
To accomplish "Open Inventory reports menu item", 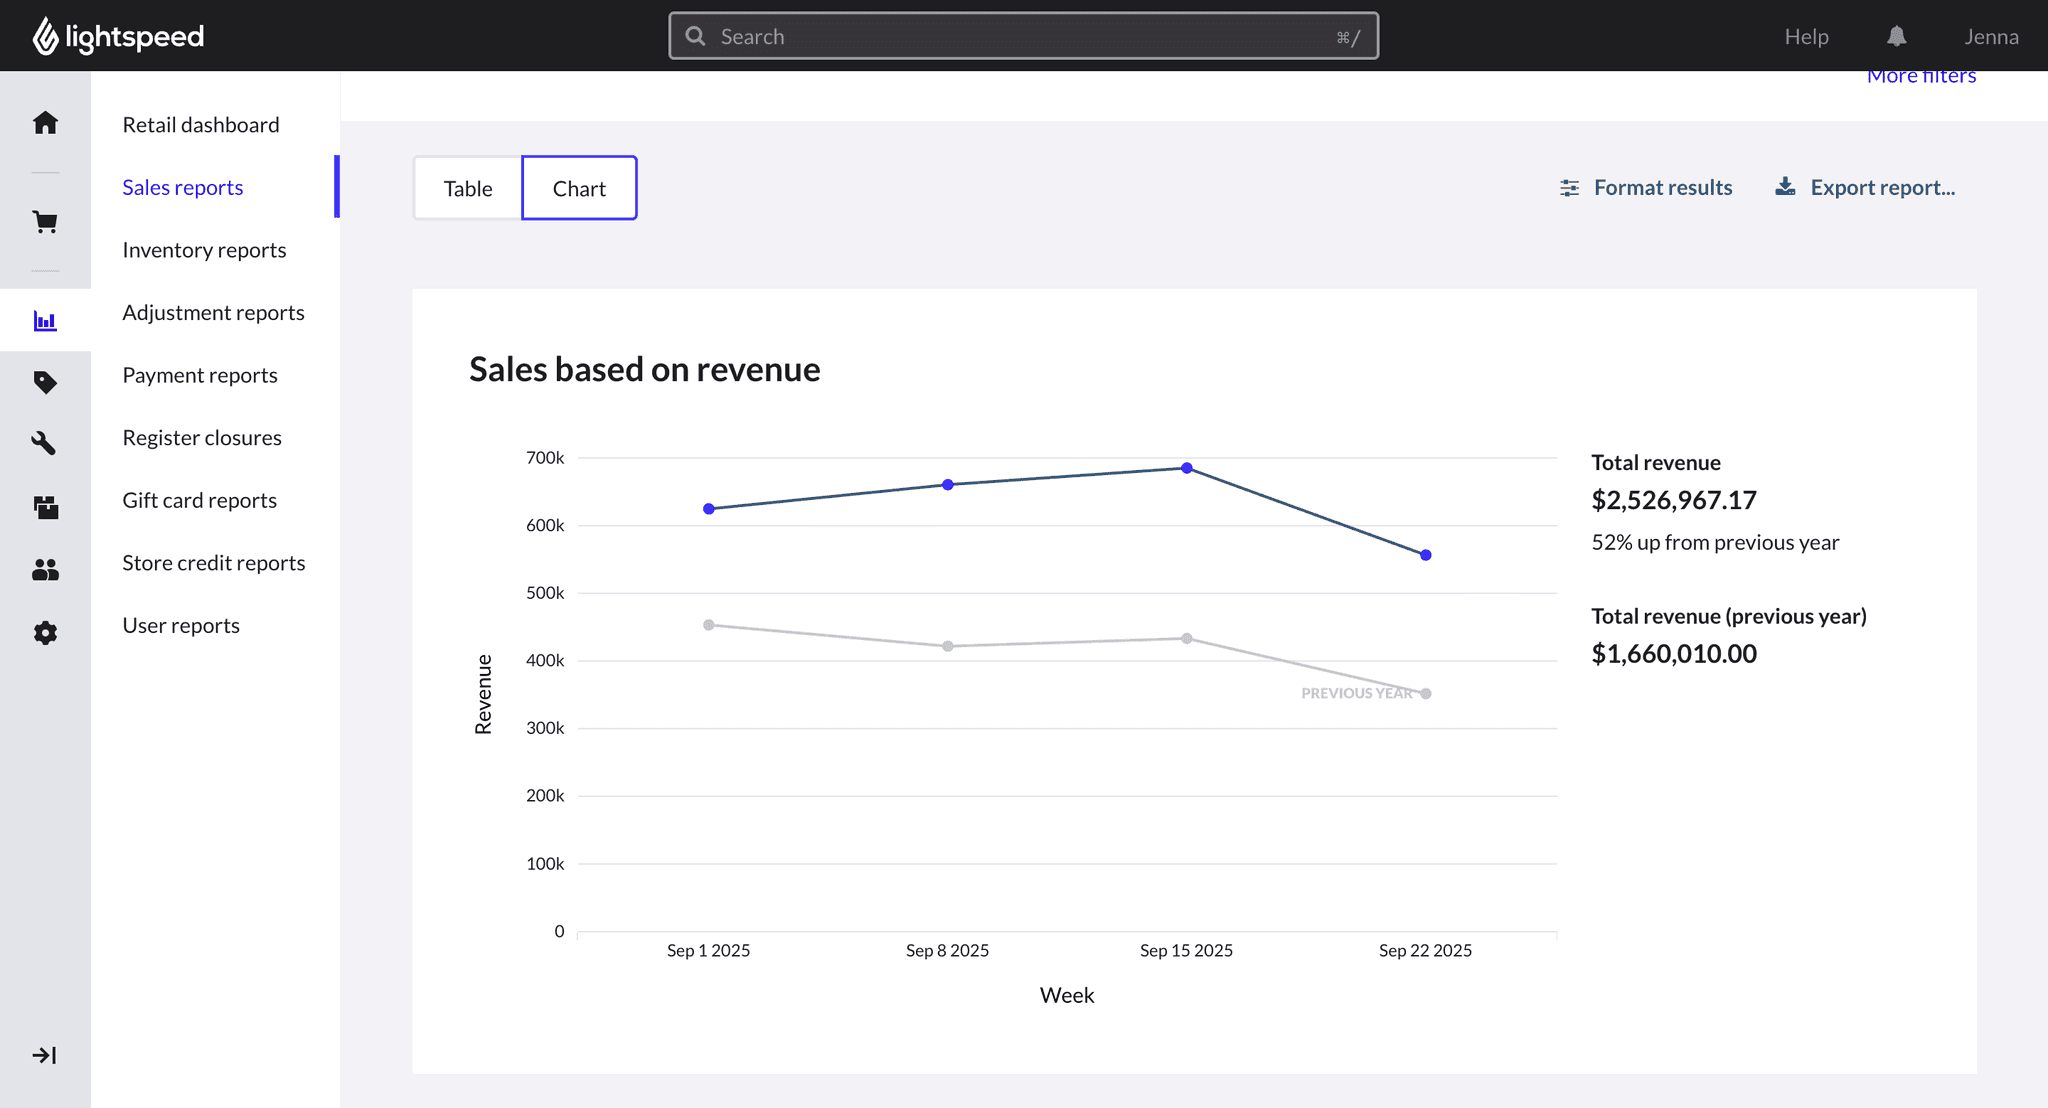I will point(204,250).
